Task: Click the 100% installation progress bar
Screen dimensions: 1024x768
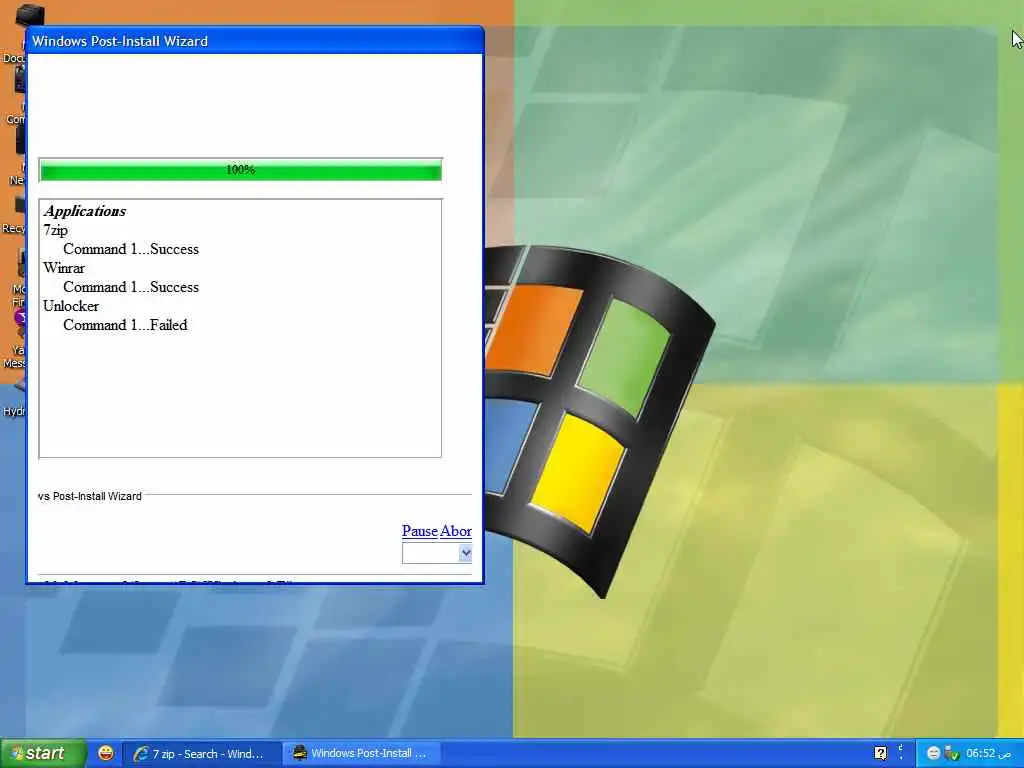Action: coord(240,170)
